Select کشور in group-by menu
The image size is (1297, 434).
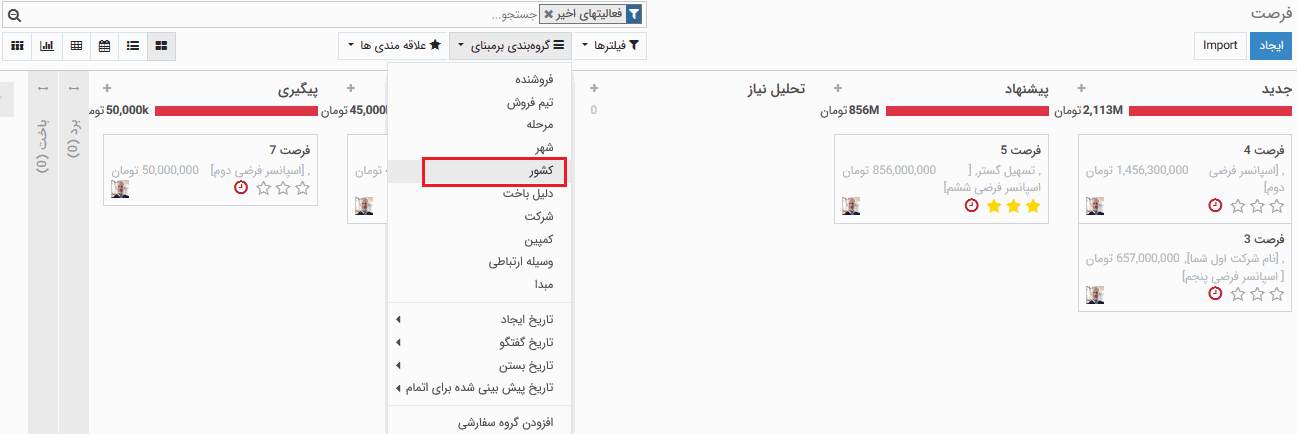coord(494,172)
